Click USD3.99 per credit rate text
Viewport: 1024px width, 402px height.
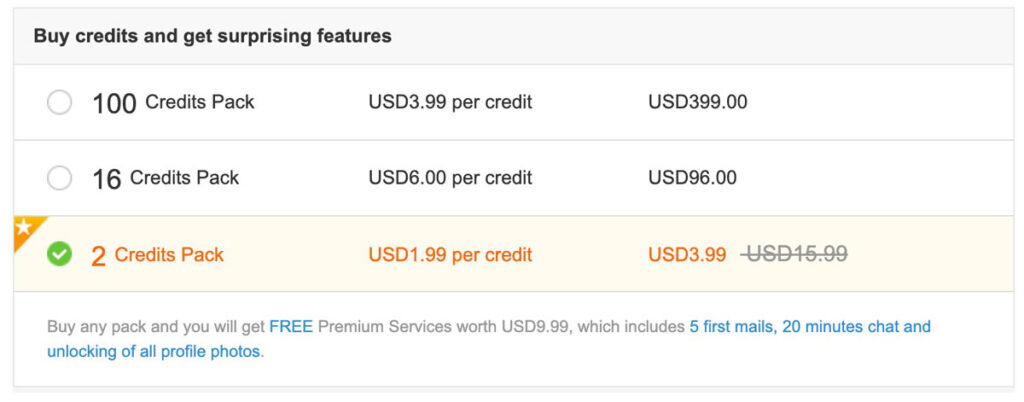pos(450,102)
